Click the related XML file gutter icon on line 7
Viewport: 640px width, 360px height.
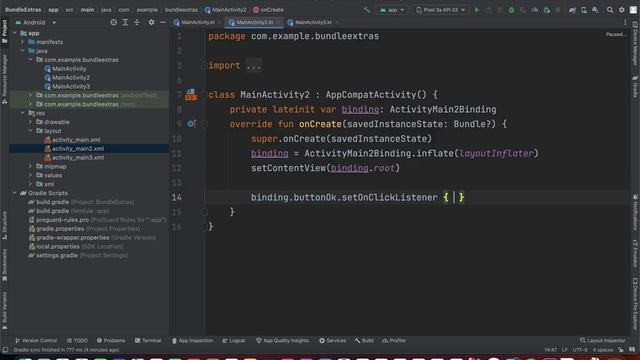tap(191, 95)
